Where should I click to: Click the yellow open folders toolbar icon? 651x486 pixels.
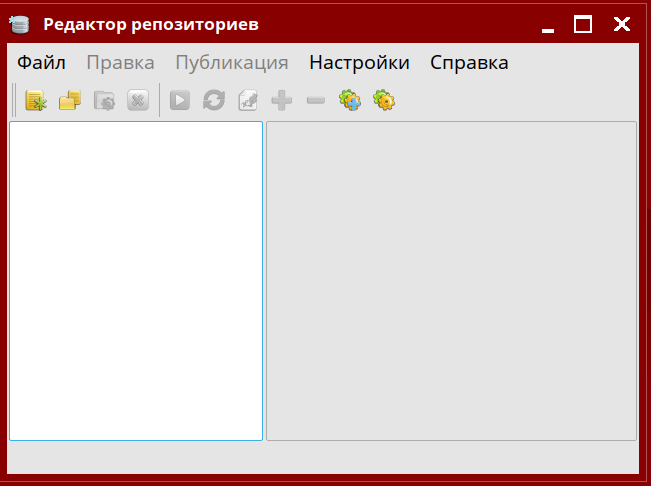tap(70, 100)
